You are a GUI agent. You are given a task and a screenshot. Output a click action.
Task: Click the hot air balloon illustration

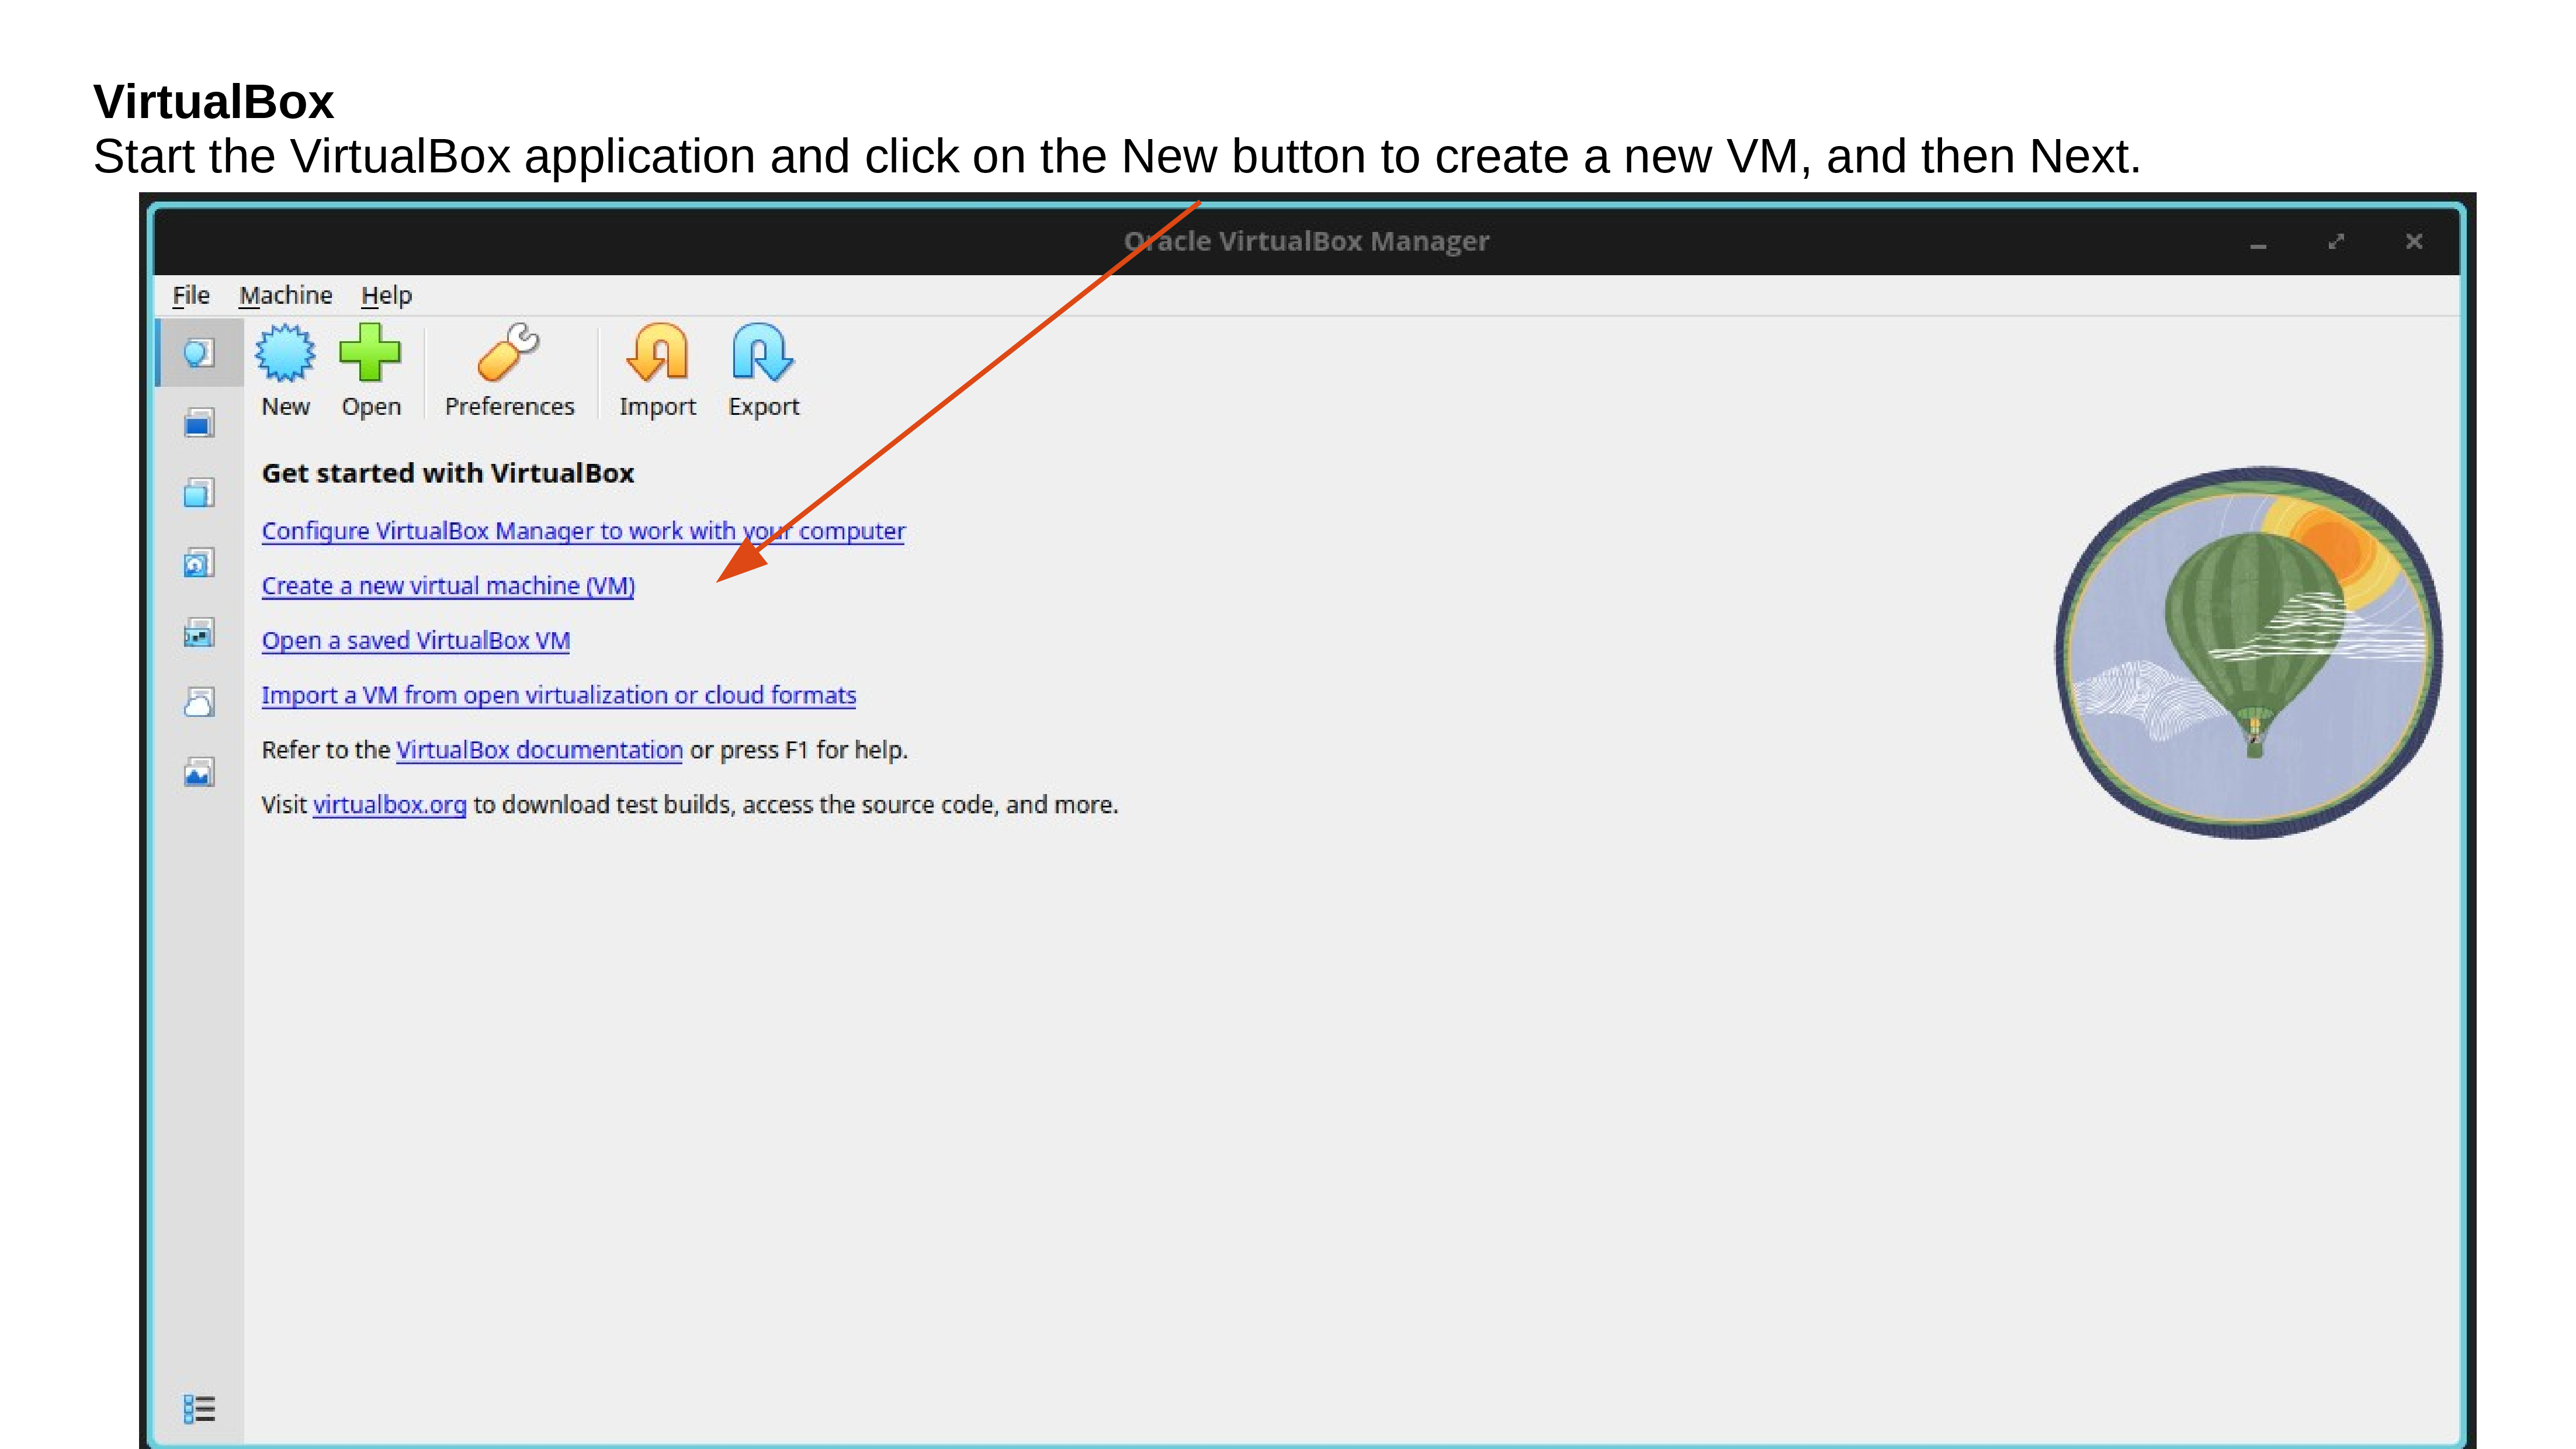pos(2248,652)
